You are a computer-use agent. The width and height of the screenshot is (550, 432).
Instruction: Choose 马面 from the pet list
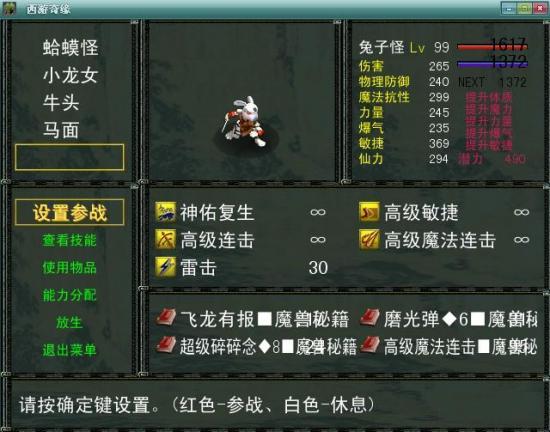tap(61, 130)
